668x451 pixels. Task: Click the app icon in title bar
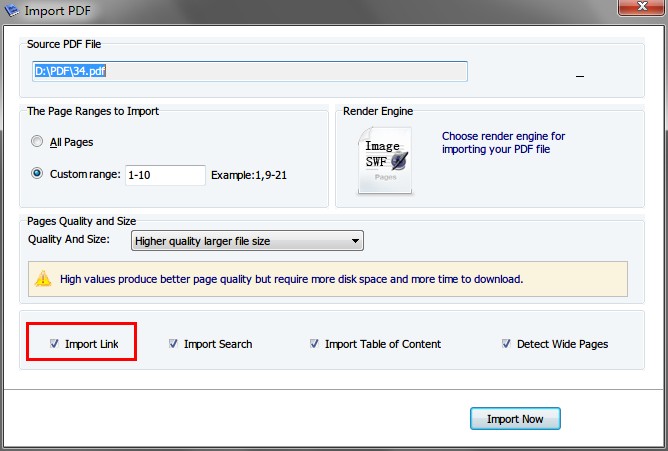point(12,10)
